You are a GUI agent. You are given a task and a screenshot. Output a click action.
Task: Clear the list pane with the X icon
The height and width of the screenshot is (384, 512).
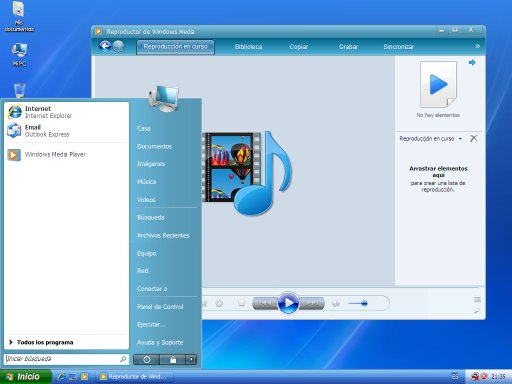point(473,138)
